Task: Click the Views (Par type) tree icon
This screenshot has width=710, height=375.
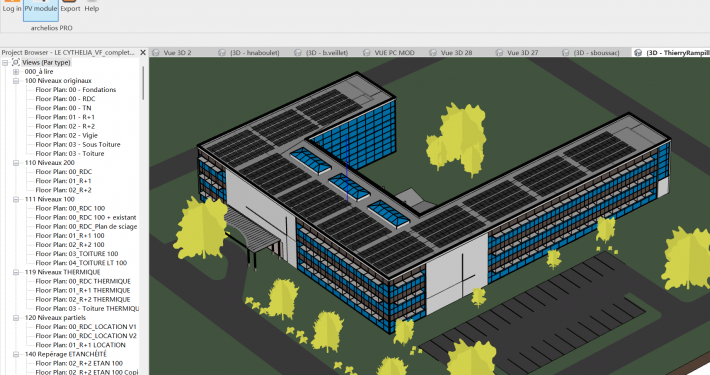Action: tap(16, 62)
